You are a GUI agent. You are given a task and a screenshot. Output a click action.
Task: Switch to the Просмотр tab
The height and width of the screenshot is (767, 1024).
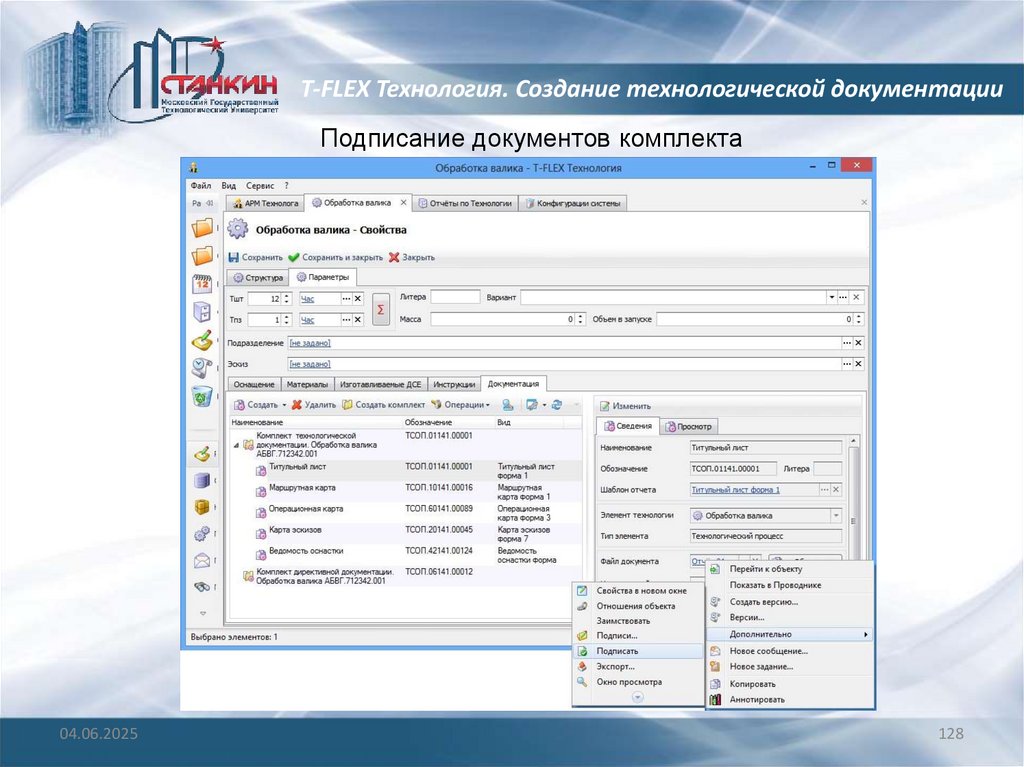point(688,427)
